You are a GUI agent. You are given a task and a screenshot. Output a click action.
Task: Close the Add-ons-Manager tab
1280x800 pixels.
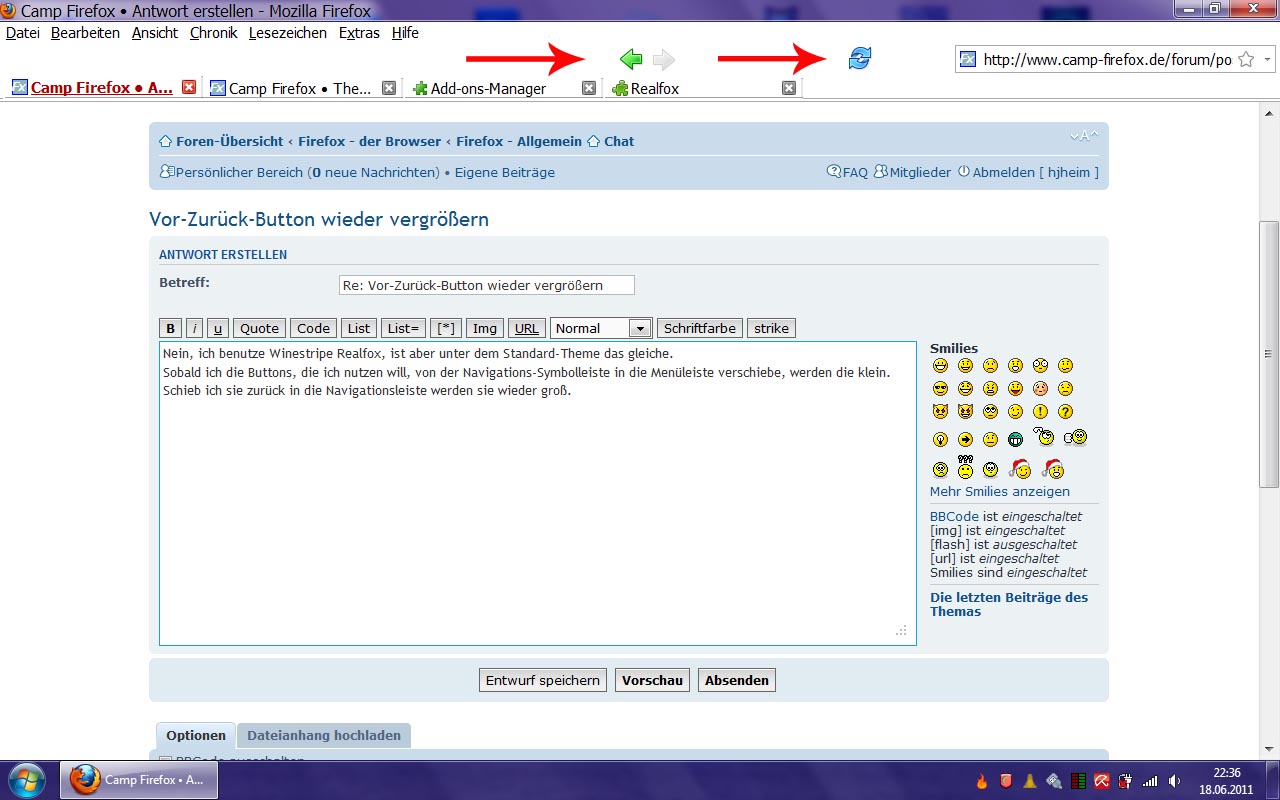[x=589, y=88]
